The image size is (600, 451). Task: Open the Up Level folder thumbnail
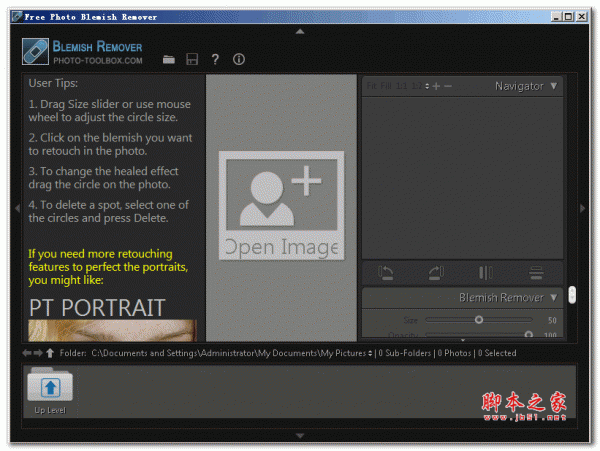click(50, 390)
